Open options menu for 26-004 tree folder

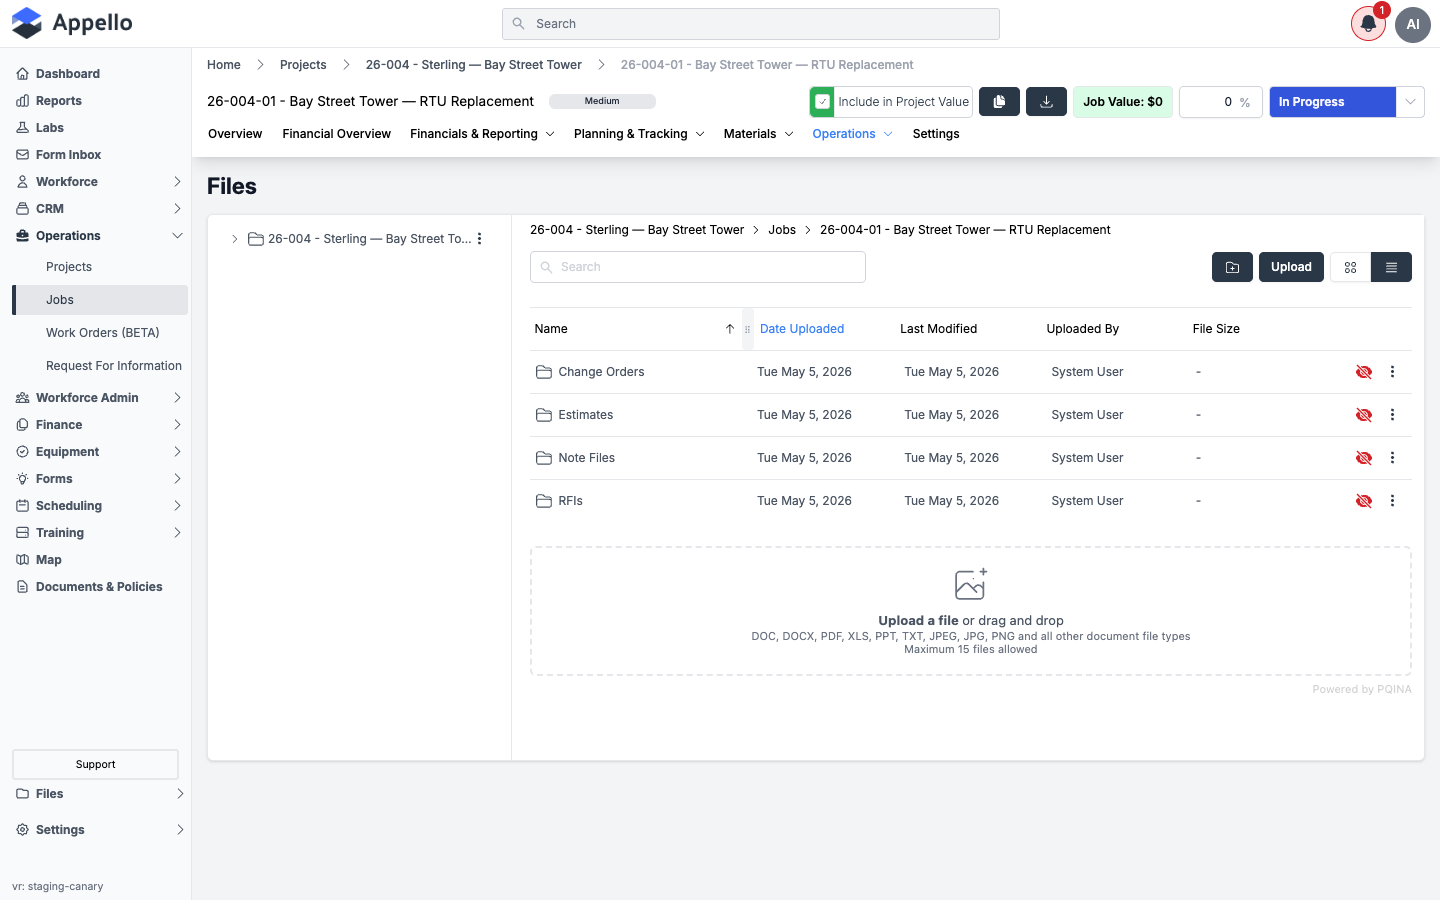[480, 239]
